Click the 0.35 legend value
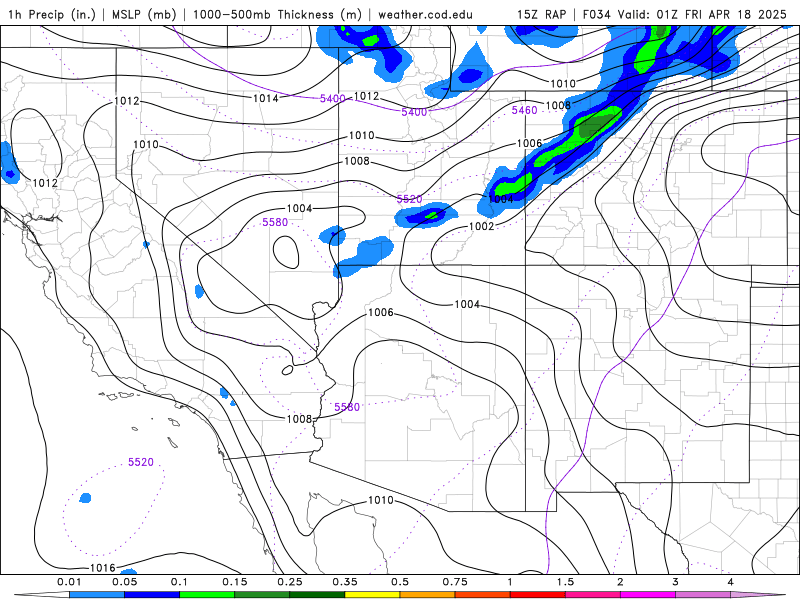The height and width of the screenshot is (600, 800). tap(345, 582)
